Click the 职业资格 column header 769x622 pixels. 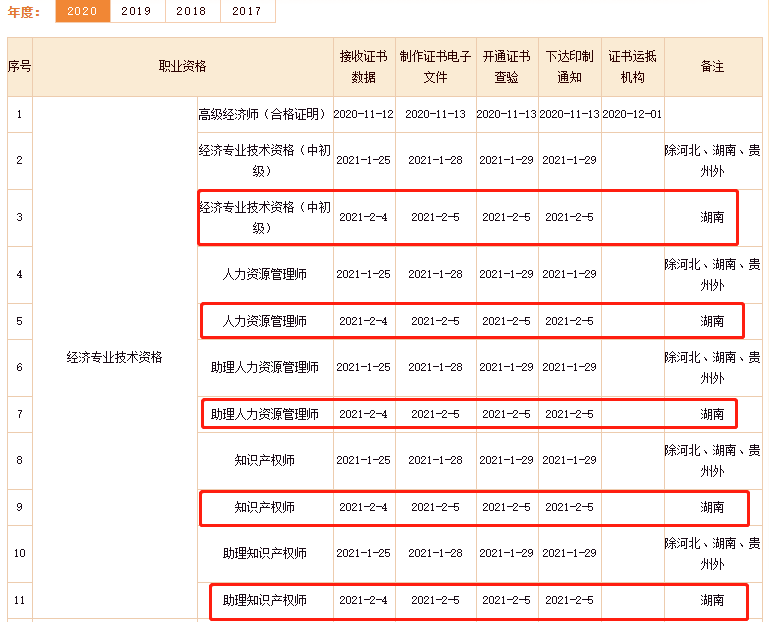(x=183, y=67)
